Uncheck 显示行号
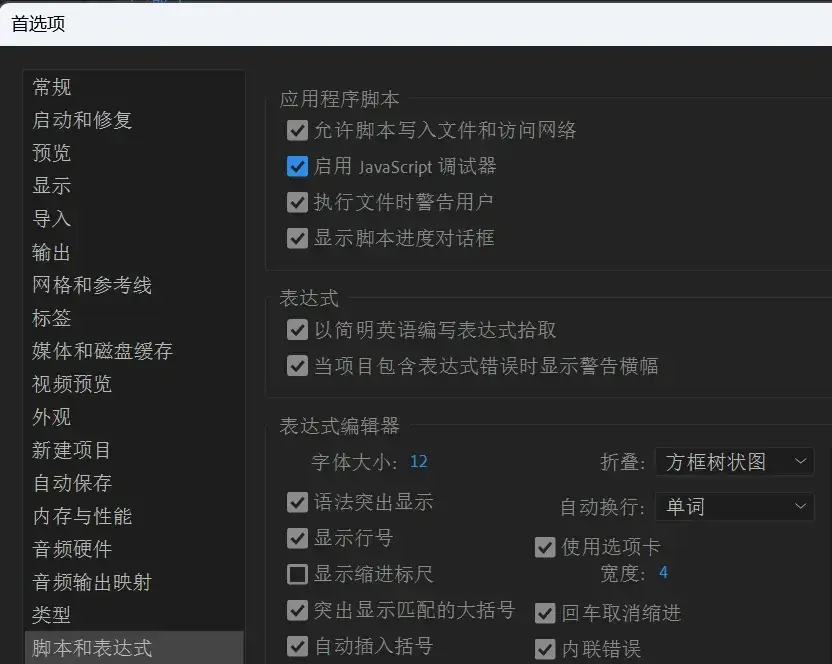Screen dimensions: 832x664 [297, 538]
